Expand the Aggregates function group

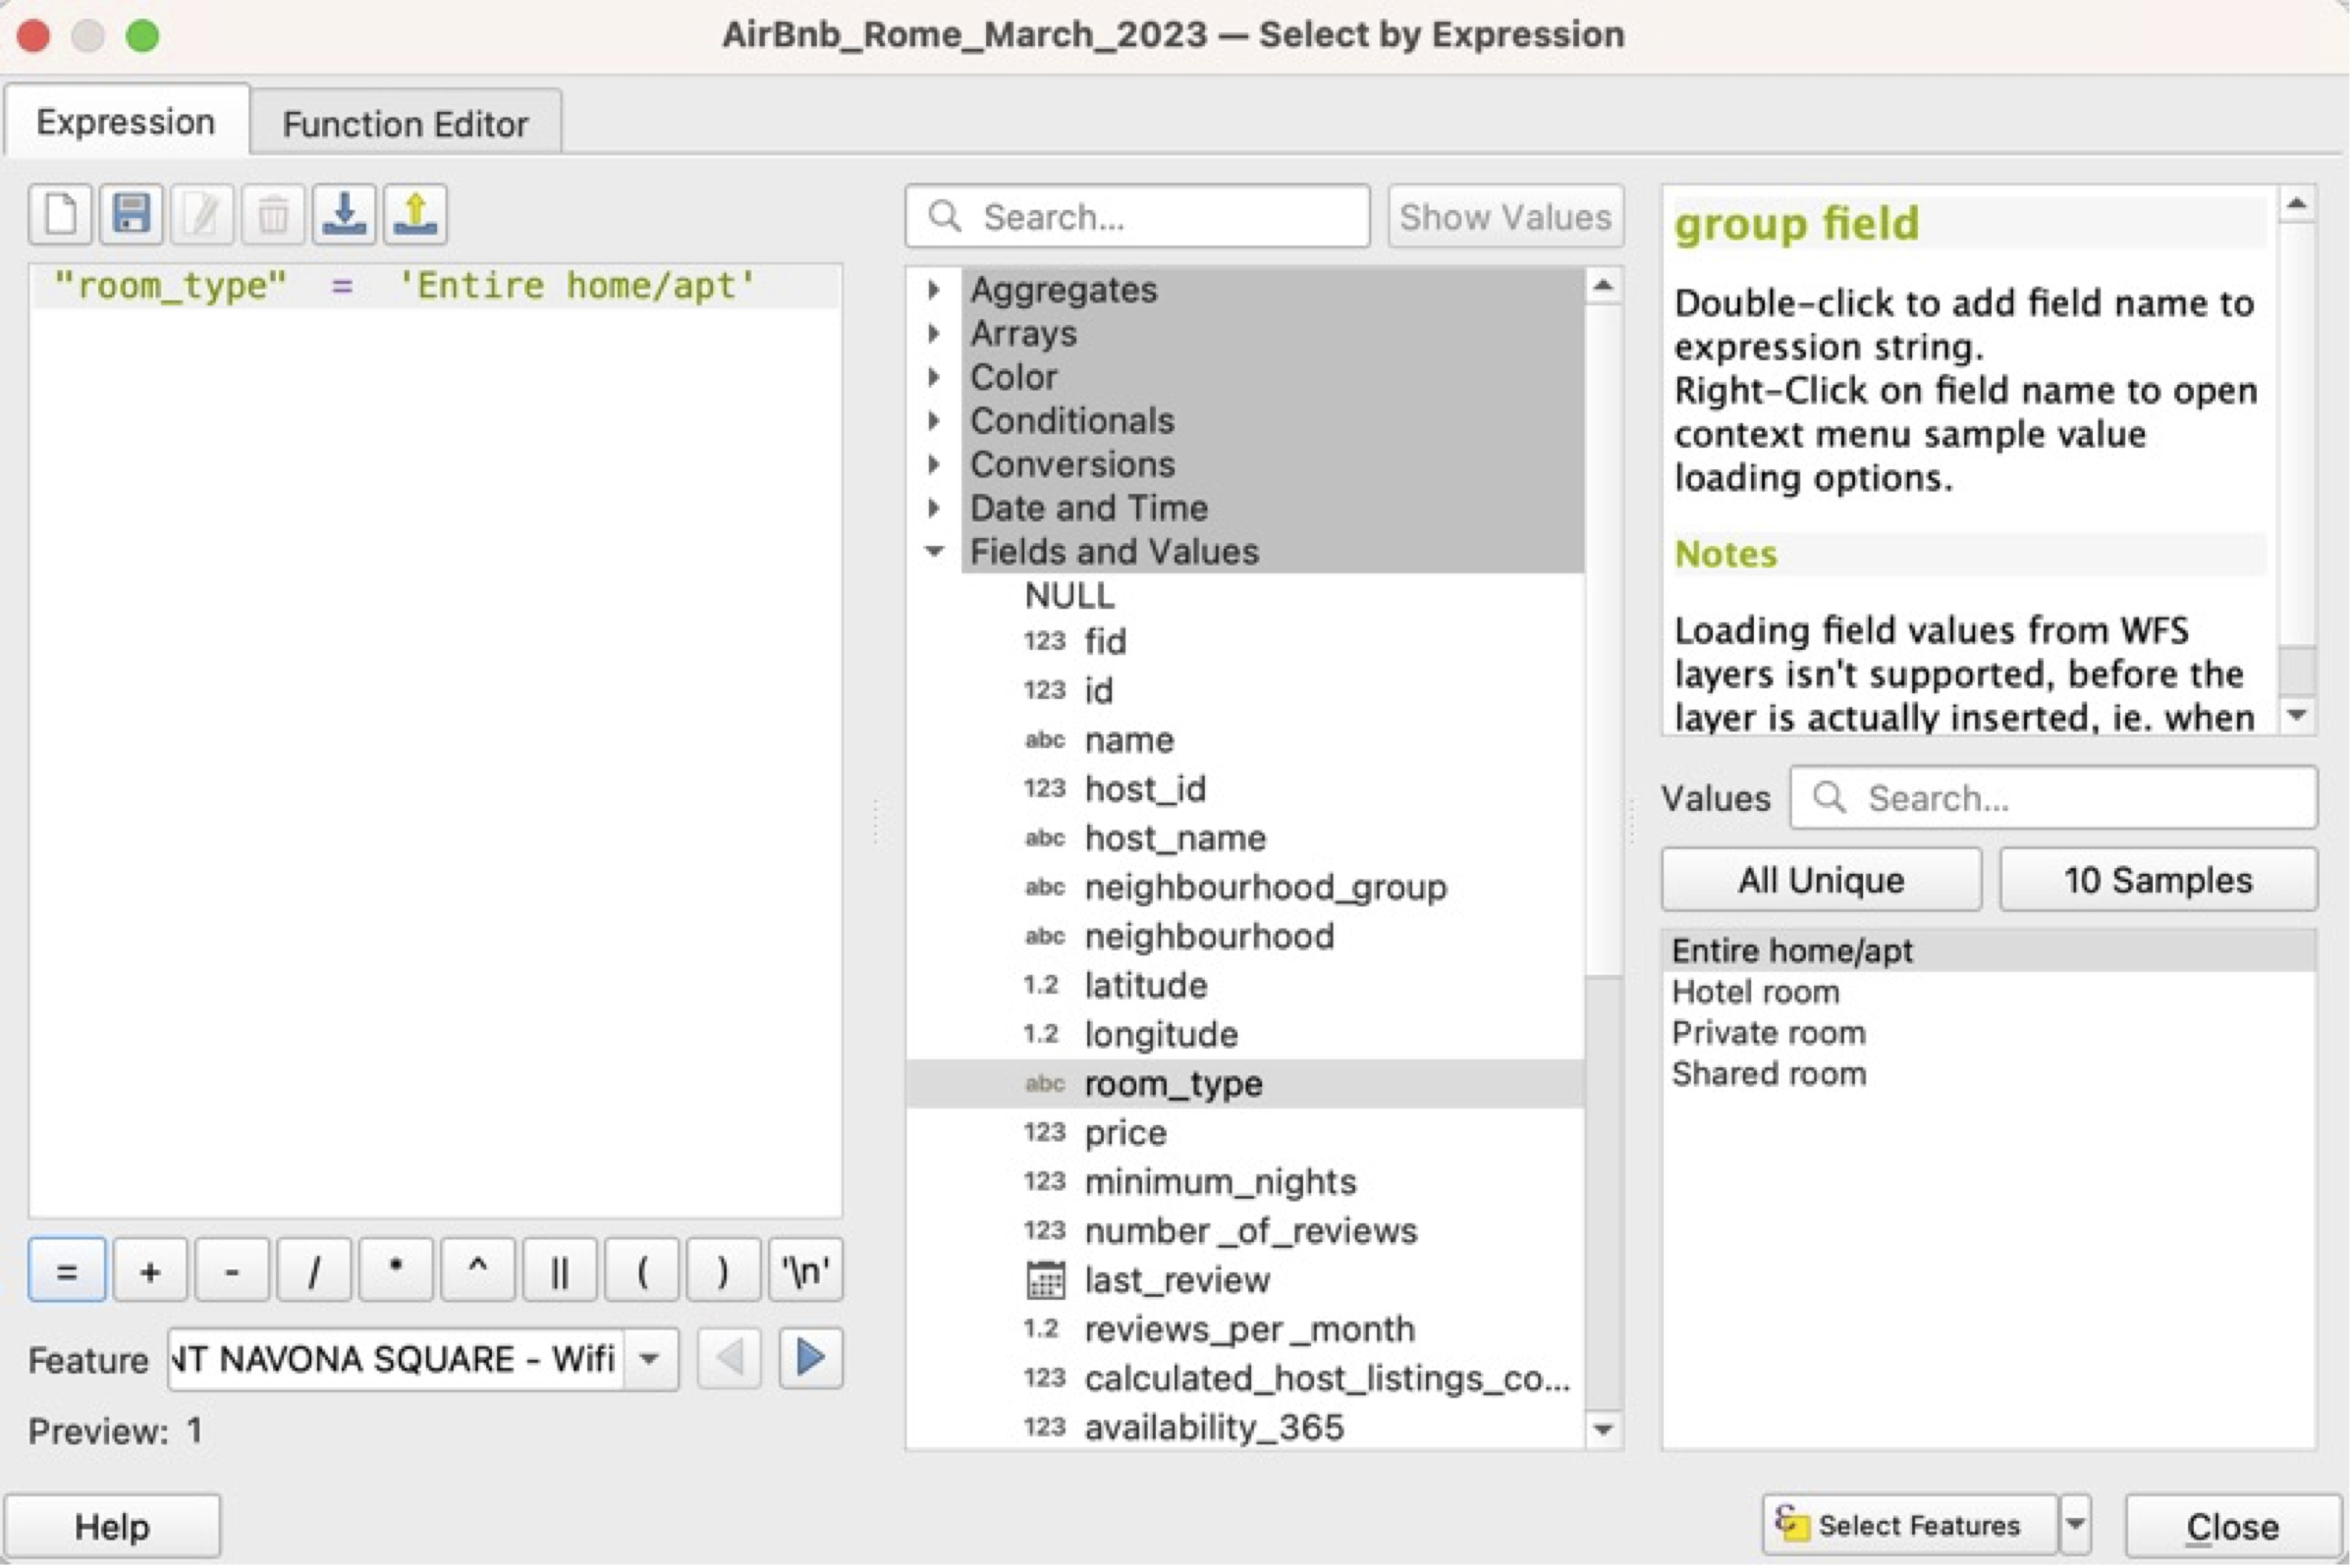click(x=934, y=290)
